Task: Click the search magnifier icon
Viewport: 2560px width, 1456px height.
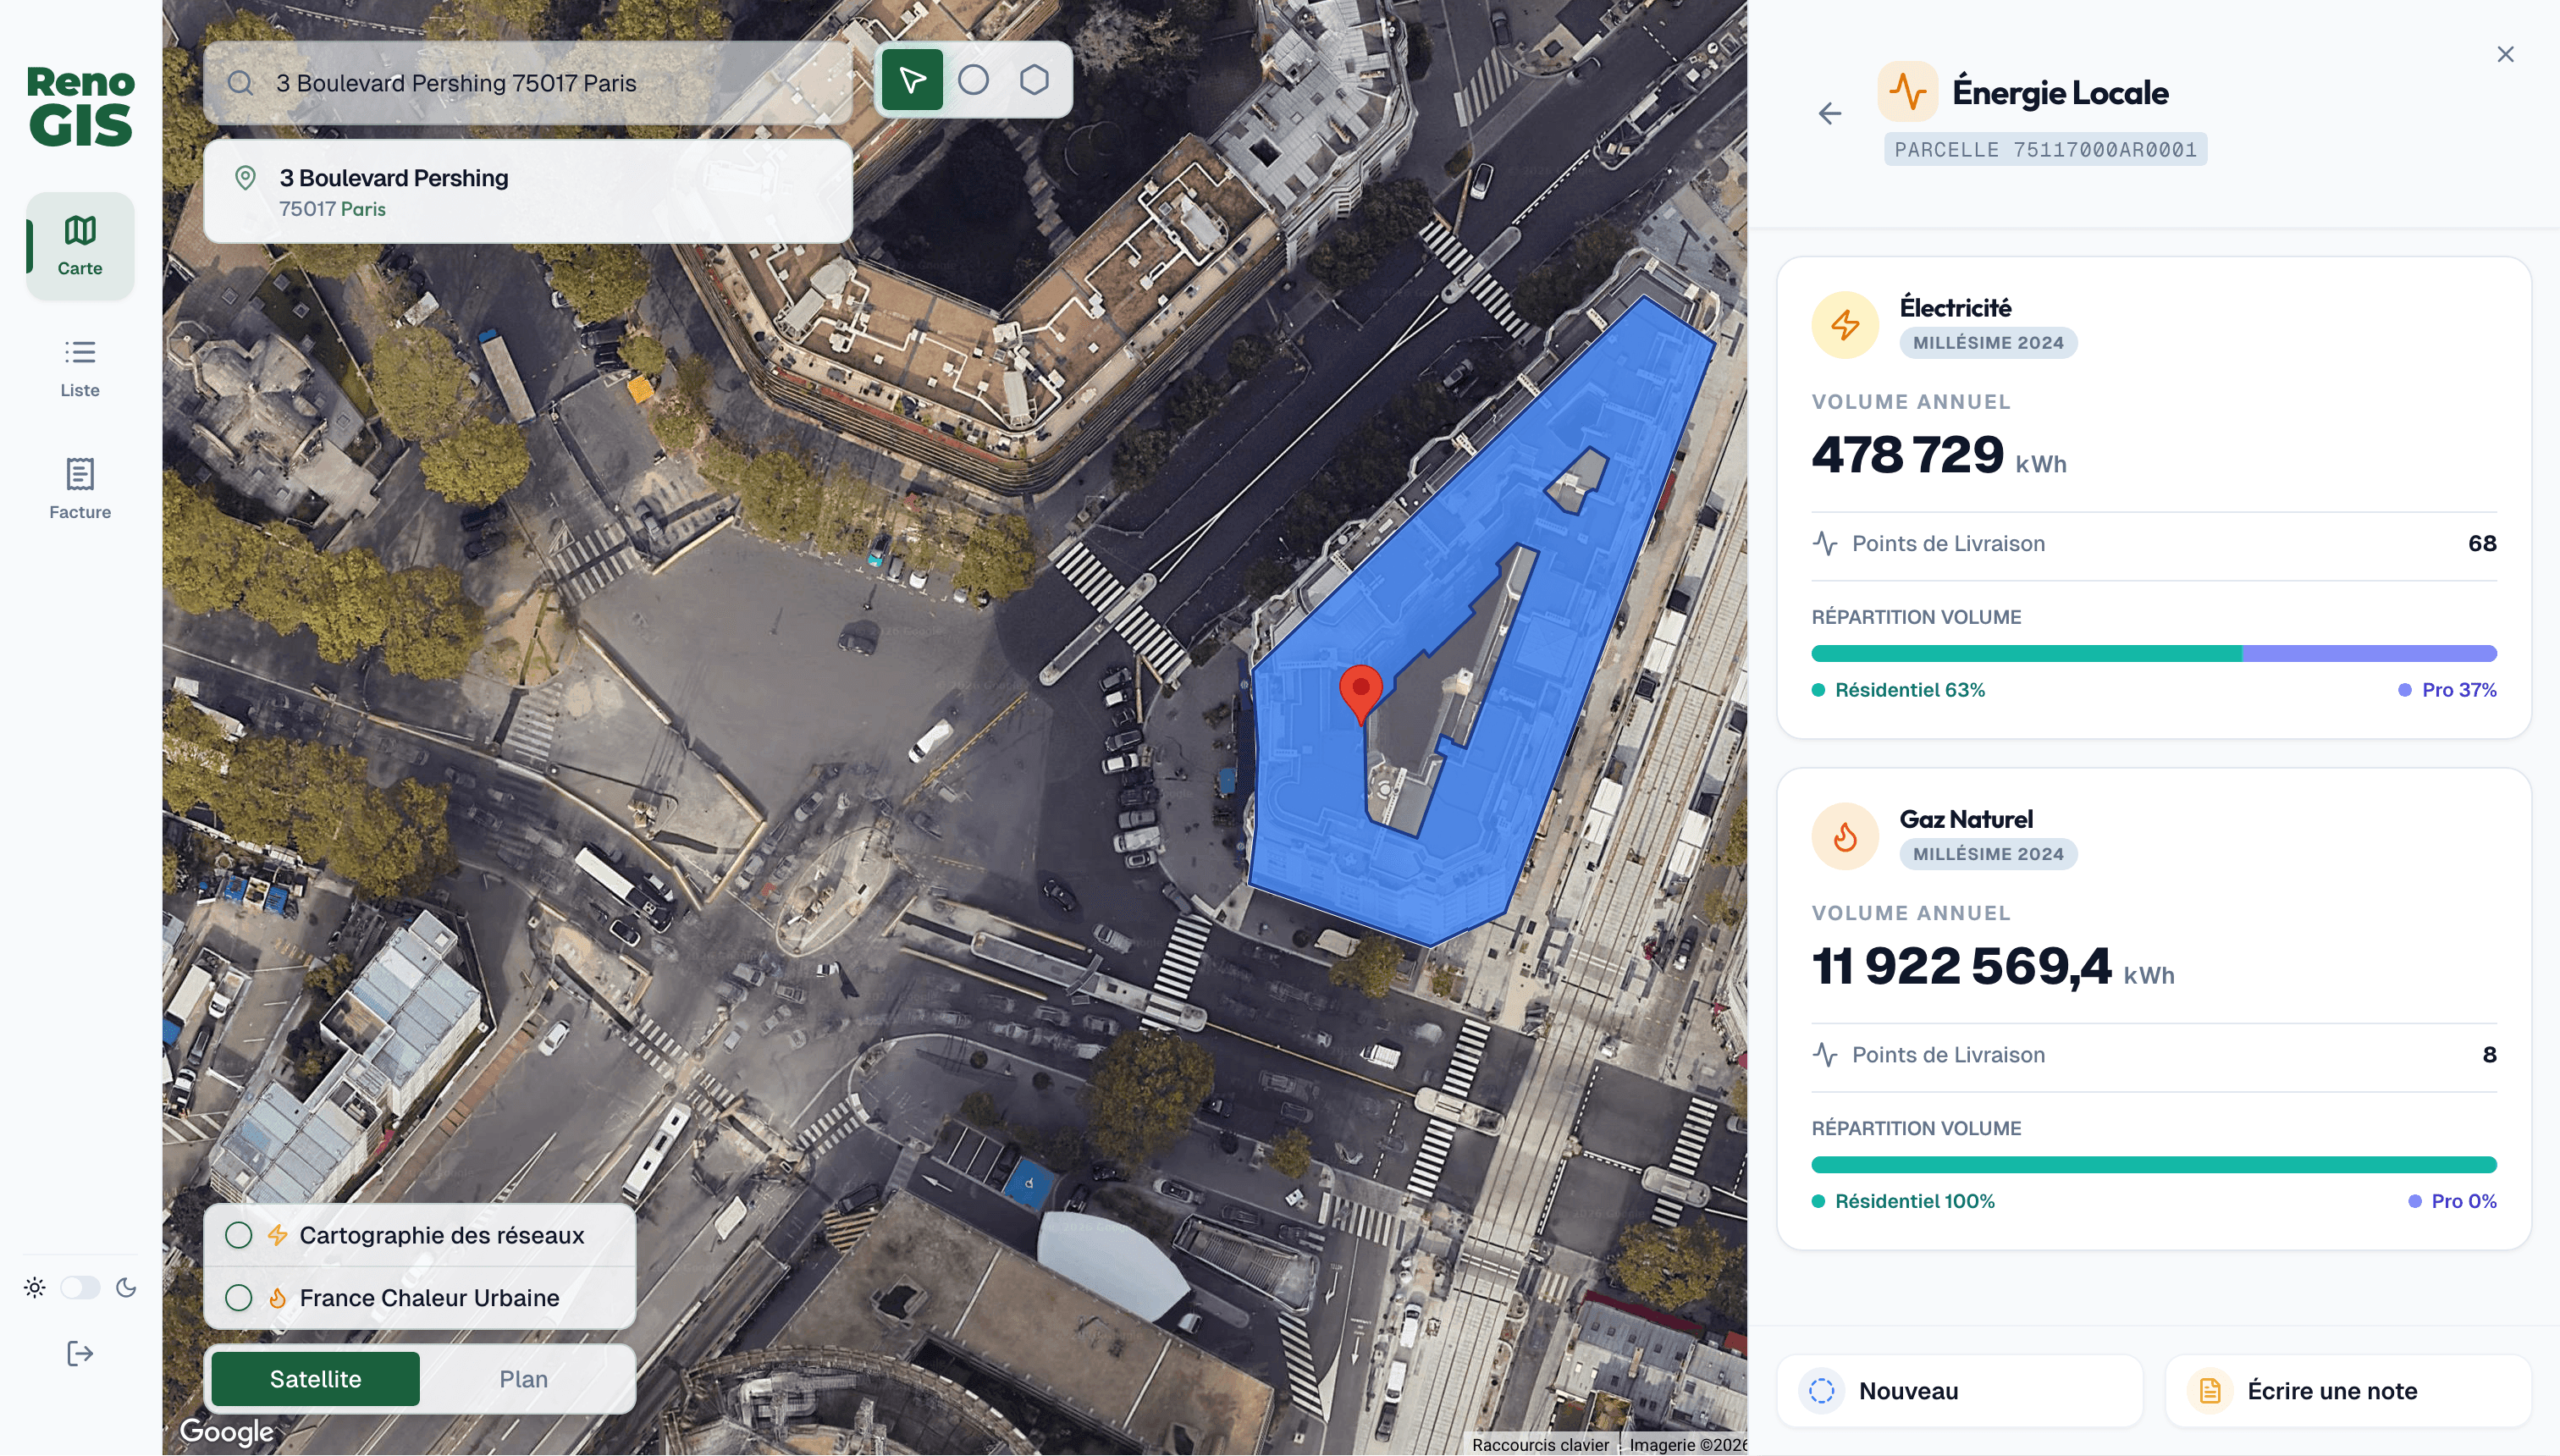Action: [x=240, y=83]
